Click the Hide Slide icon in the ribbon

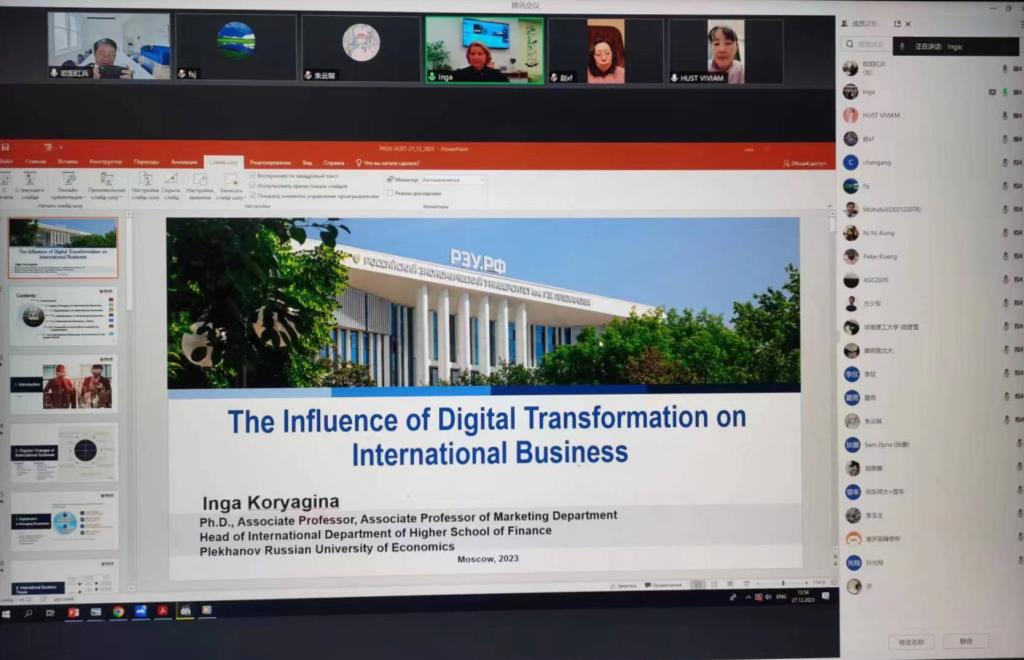171,181
